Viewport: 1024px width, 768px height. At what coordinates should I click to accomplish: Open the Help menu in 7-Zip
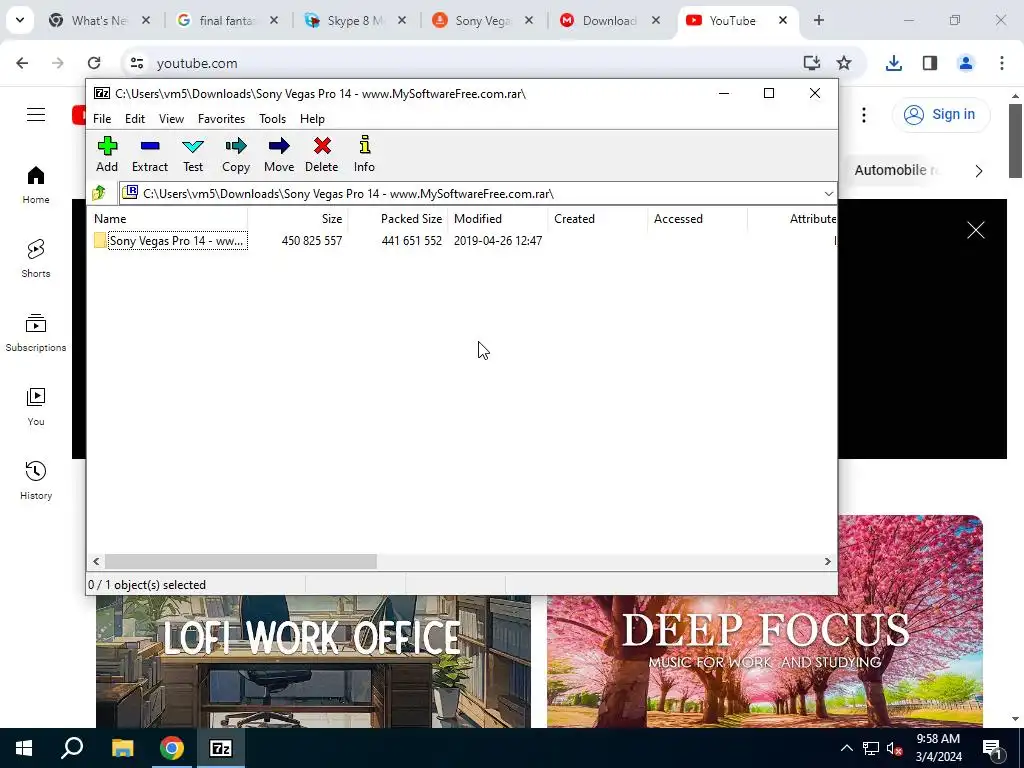coord(312,119)
